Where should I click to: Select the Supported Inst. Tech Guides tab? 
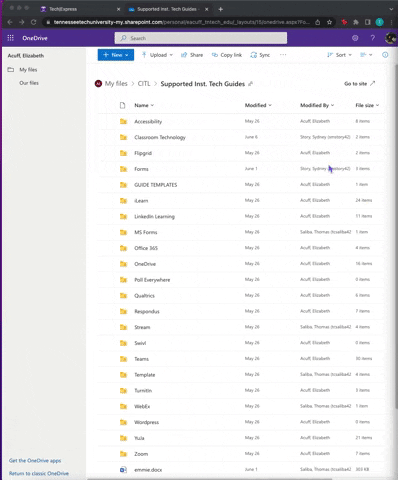coord(168,9)
